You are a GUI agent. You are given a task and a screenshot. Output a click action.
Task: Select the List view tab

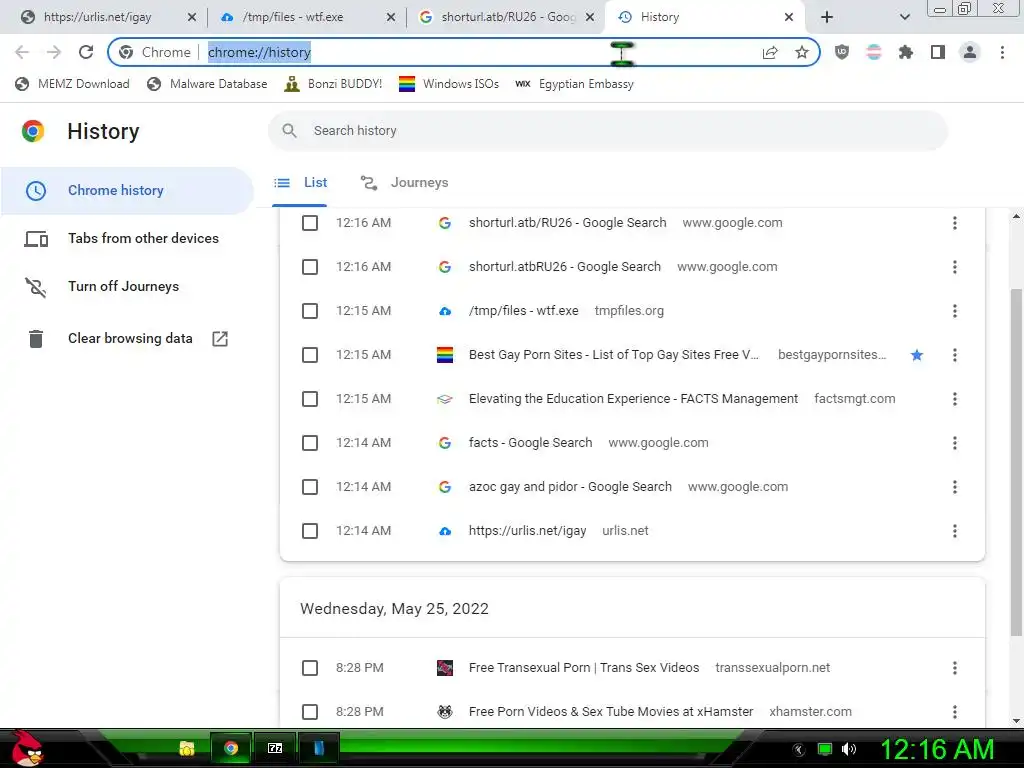300,183
